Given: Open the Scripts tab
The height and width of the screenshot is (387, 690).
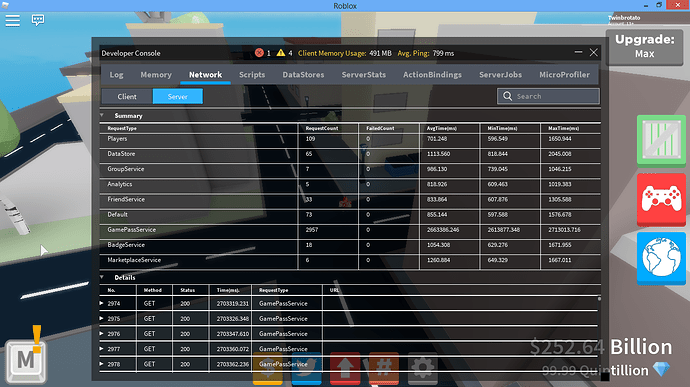Looking at the screenshot, I should 252,75.
